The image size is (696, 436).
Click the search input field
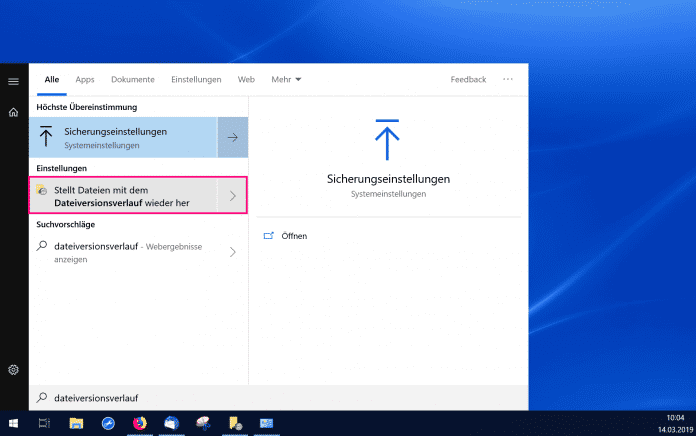click(280, 397)
